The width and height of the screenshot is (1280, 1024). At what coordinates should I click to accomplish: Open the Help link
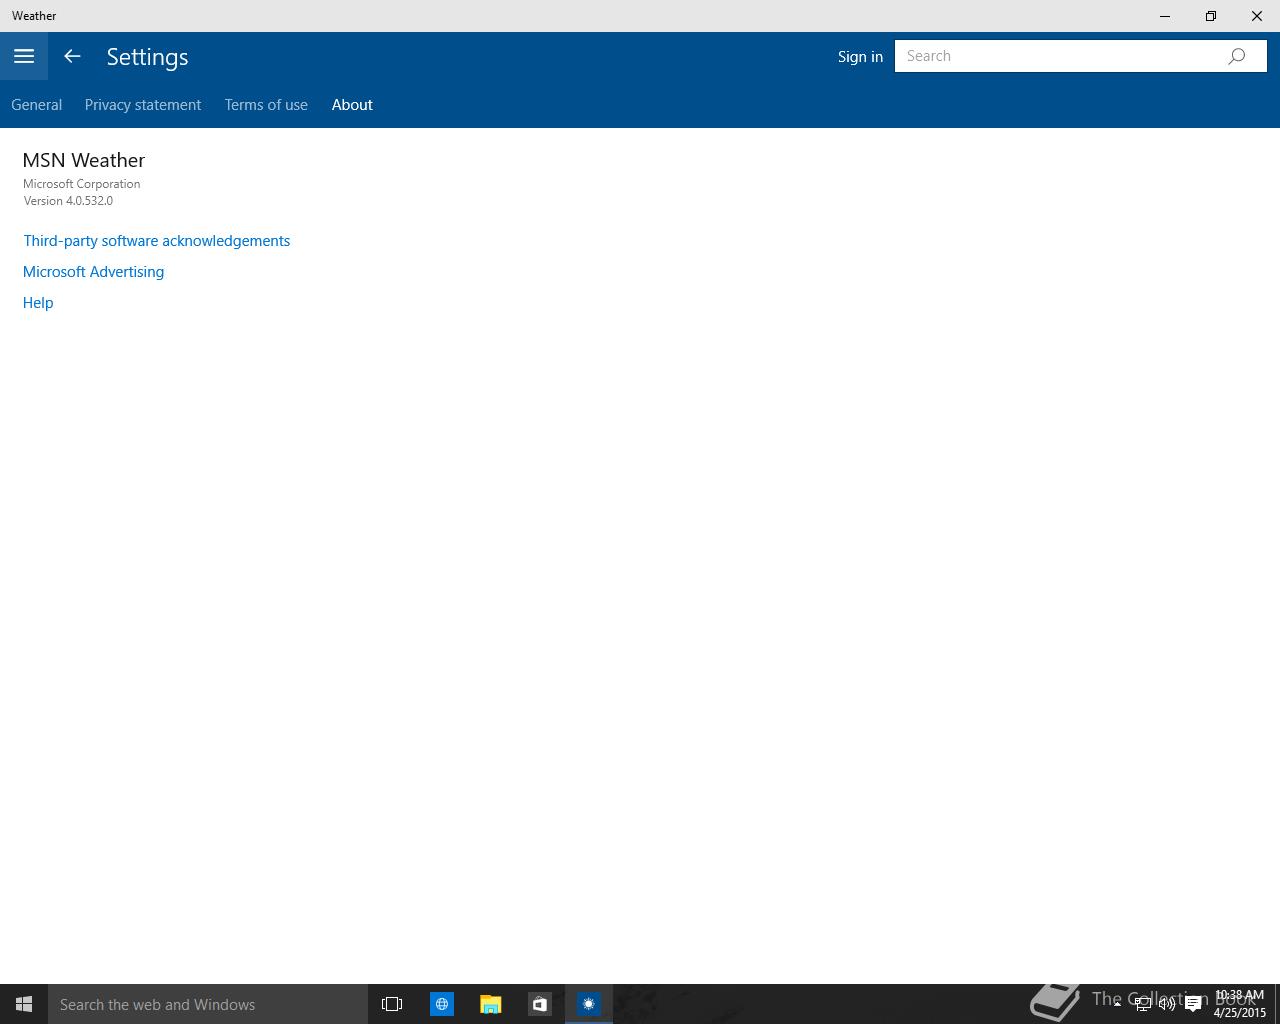point(38,303)
